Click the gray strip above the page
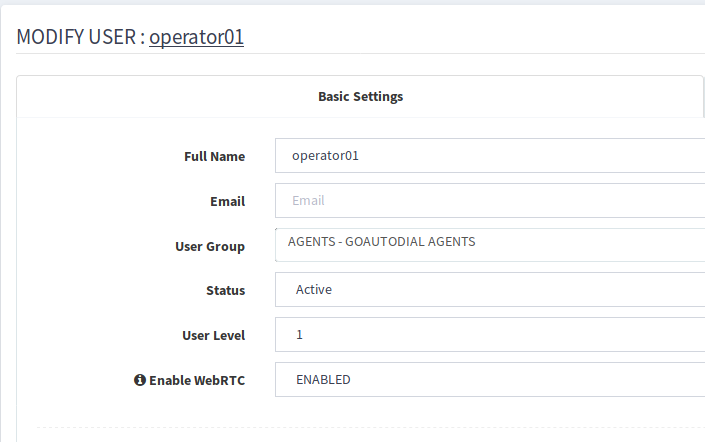The image size is (705, 442). pos(352,2)
